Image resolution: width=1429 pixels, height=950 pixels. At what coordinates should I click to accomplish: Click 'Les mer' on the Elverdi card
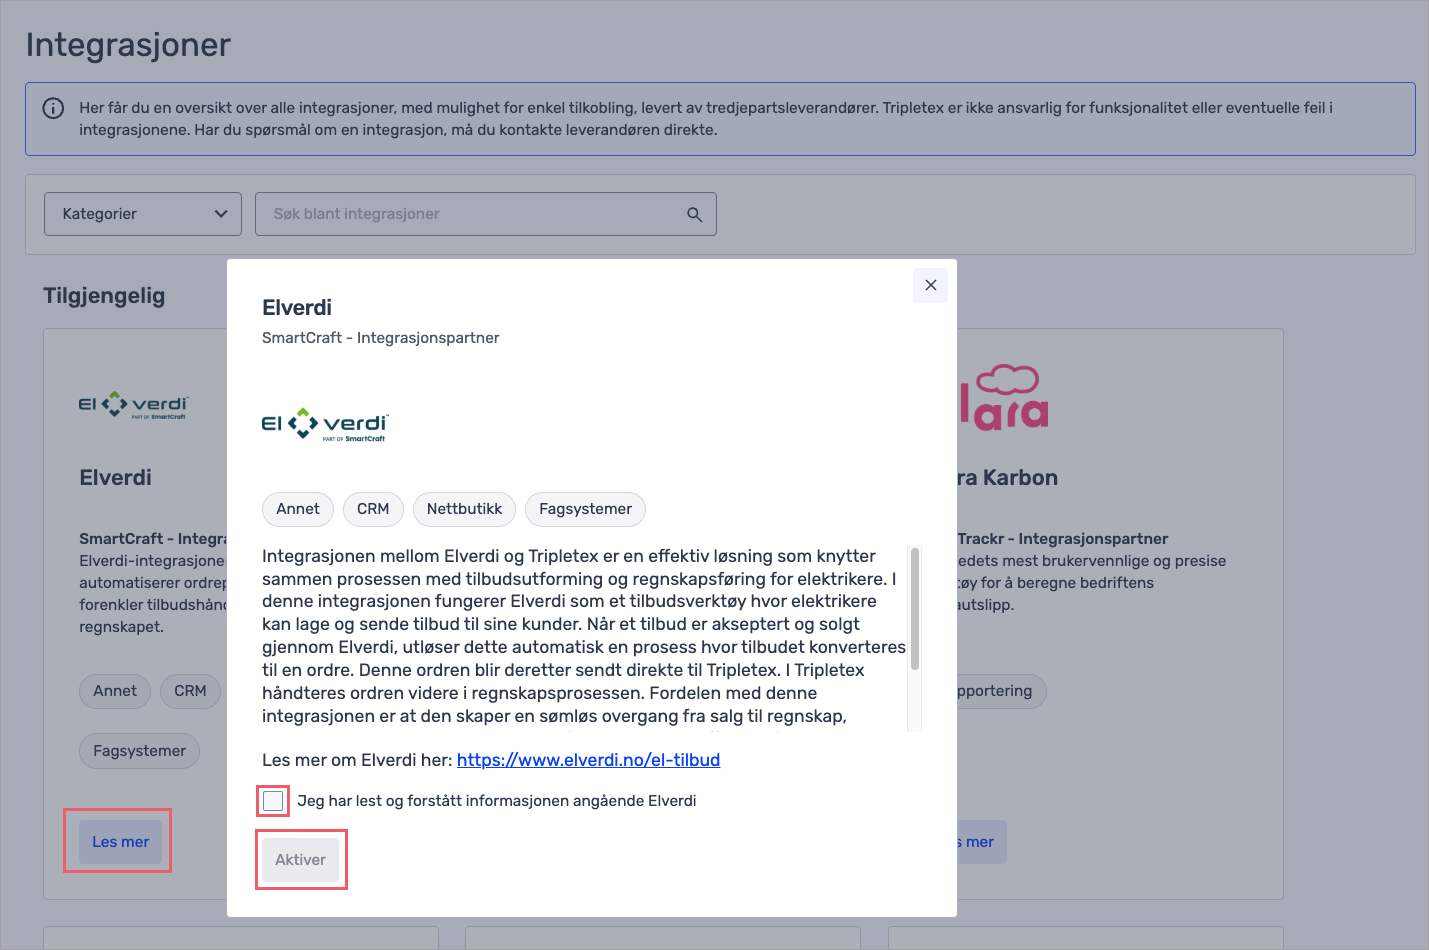click(x=120, y=842)
